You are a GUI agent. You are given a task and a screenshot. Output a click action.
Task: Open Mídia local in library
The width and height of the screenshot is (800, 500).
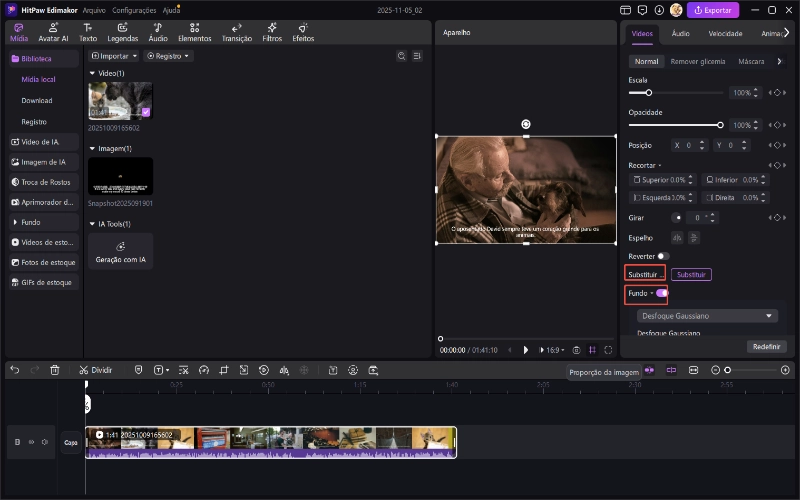pyautogui.click(x=38, y=80)
